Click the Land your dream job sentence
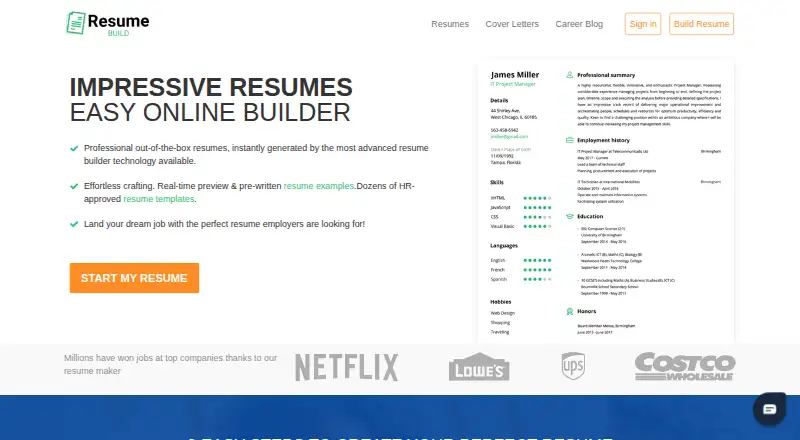The height and width of the screenshot is (440, 800). pos(224,224)
